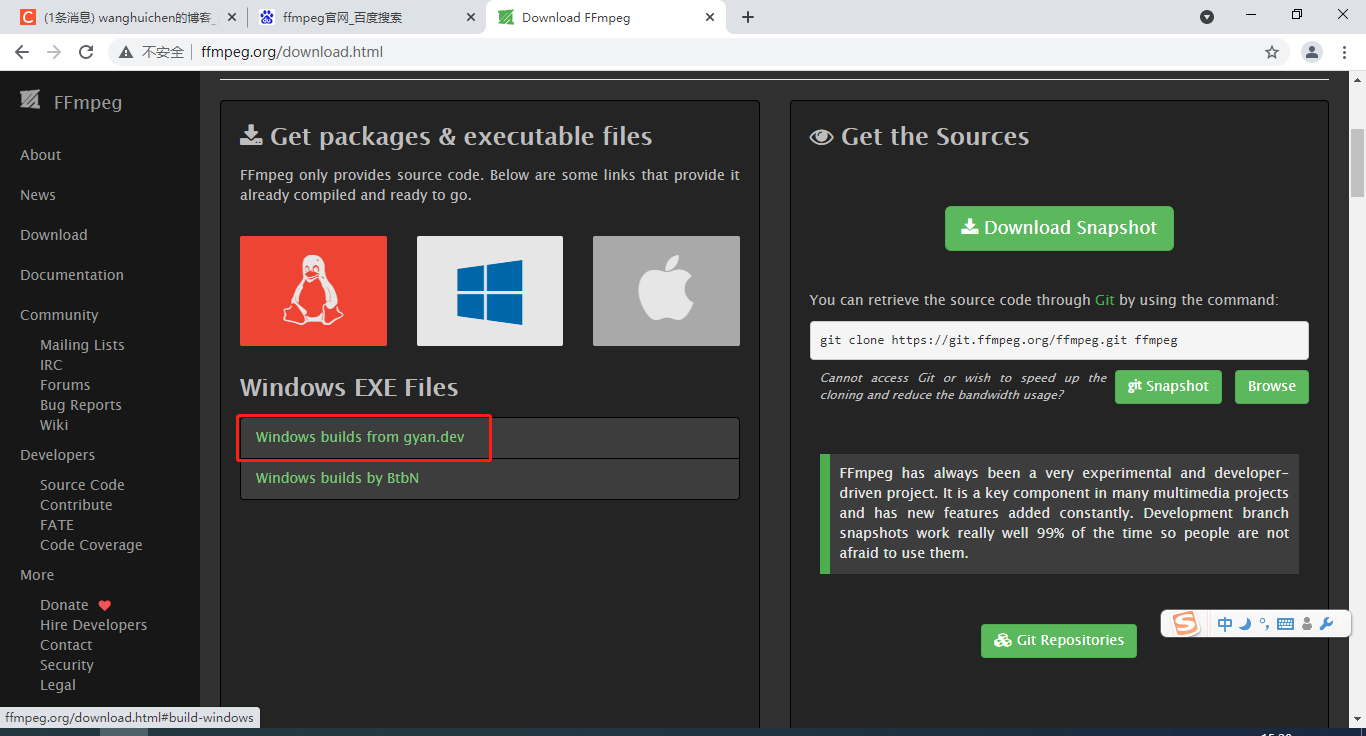This screenshot has width=1366, height=736.
Task: Toggle Sogou Chinese/English mode 中 icon
Action: pos(1225,624)
